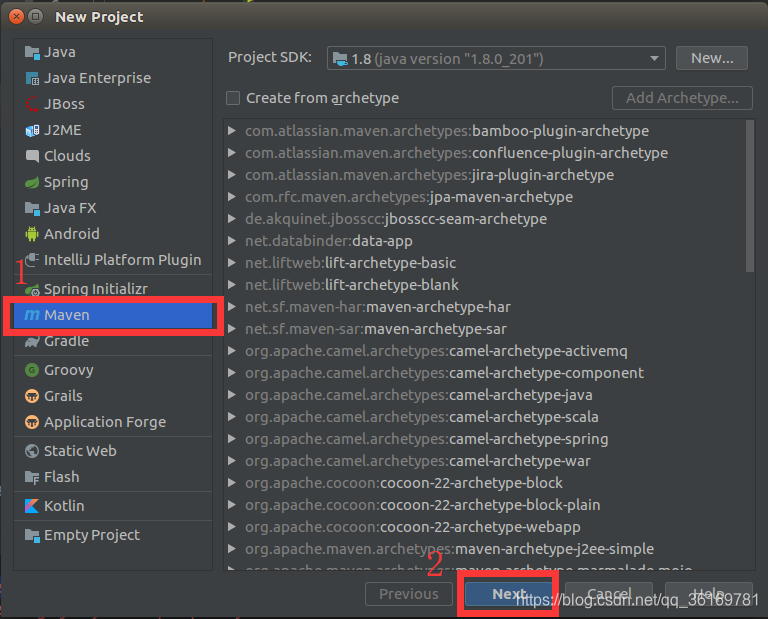Viewport: 768px width, 619px height.
Task: Click the IntelliJ Platform Plugin icon
Action: pos(32,260)
